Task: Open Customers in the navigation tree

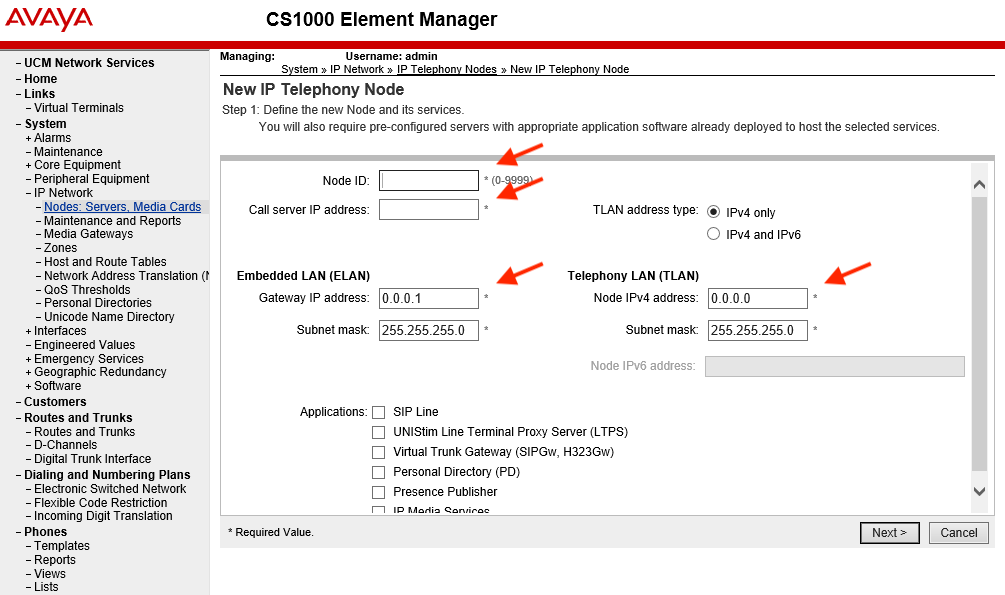Action: [55, 402]
